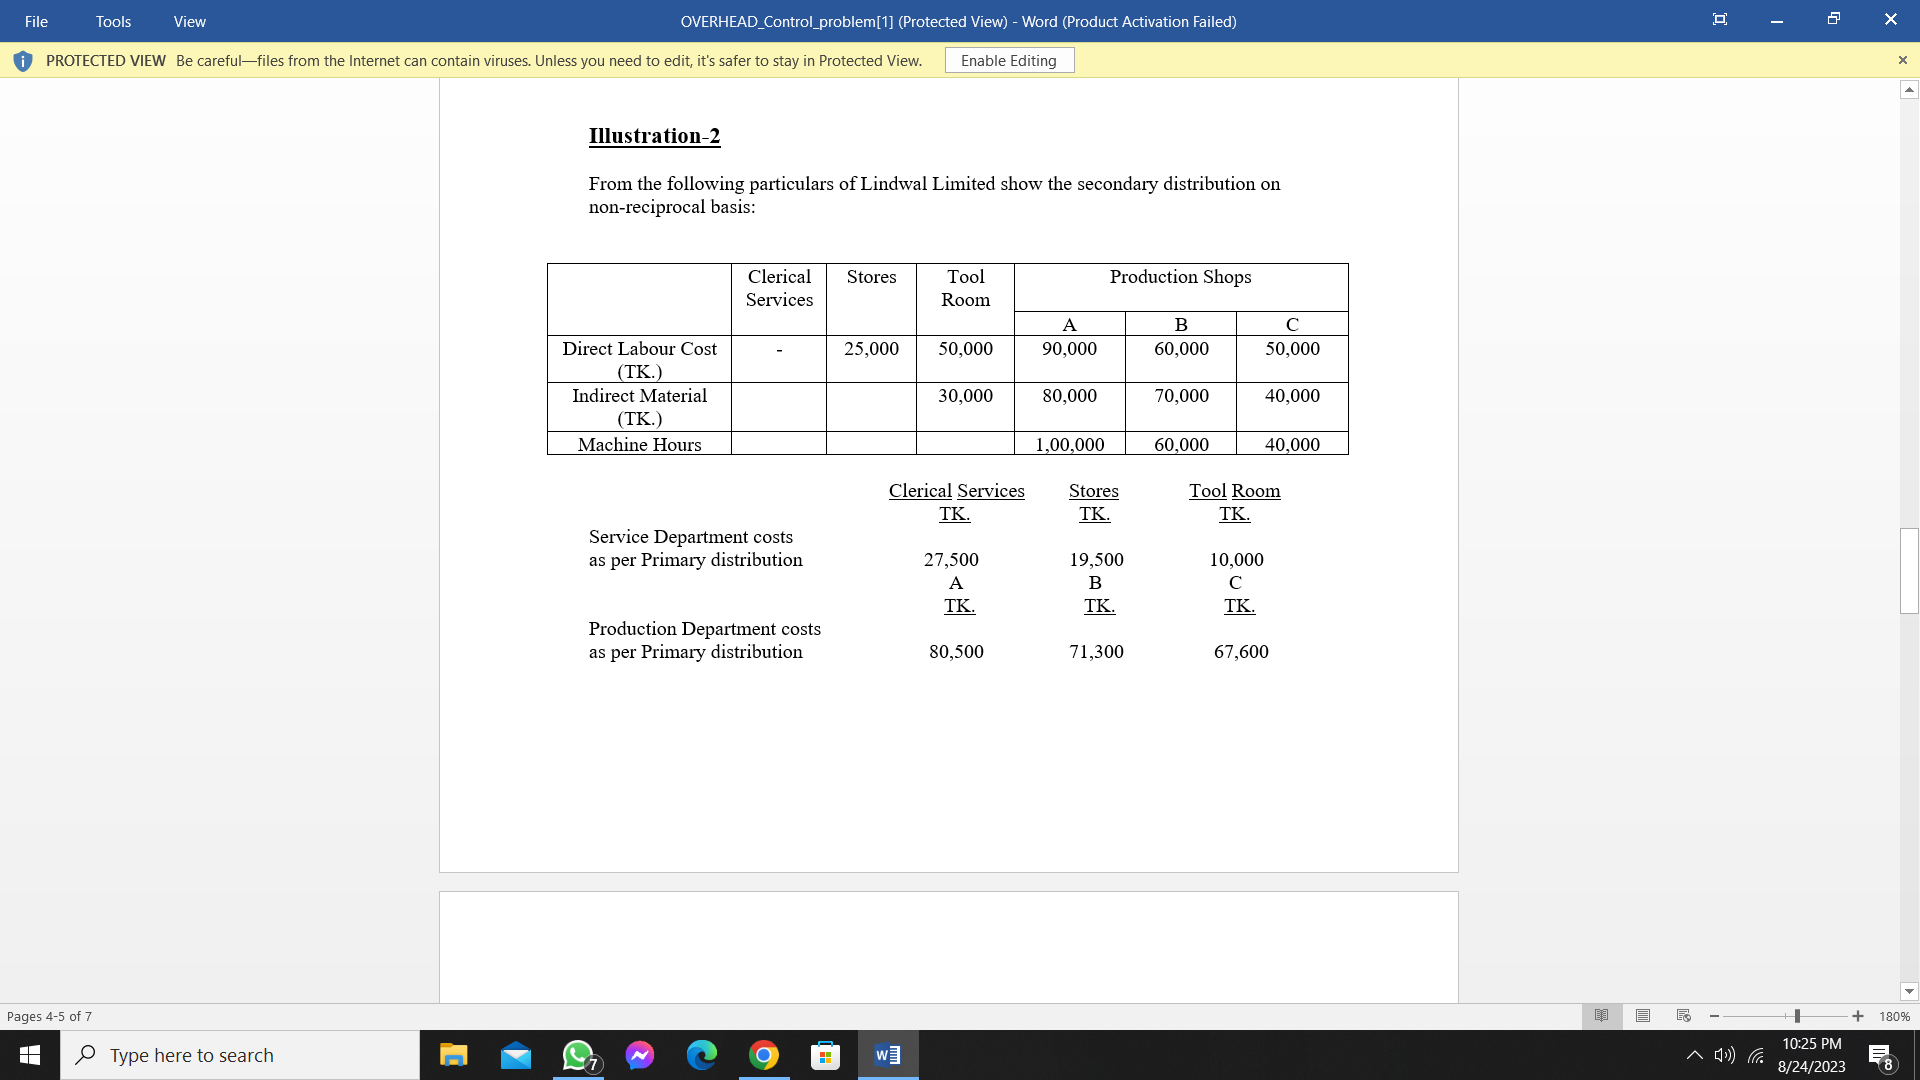The height and width of the screenshot is (1080, 1920).
Task: Click the Enable Editing button
Action: [1008, 61]
